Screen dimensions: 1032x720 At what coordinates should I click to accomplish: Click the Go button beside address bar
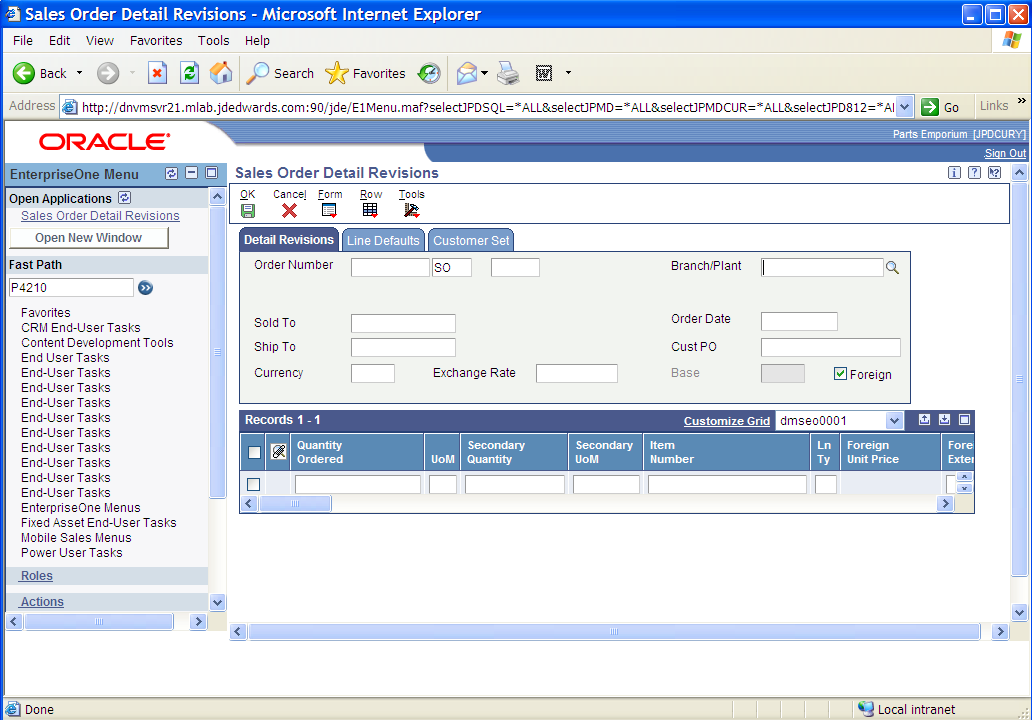click(941, 107)
